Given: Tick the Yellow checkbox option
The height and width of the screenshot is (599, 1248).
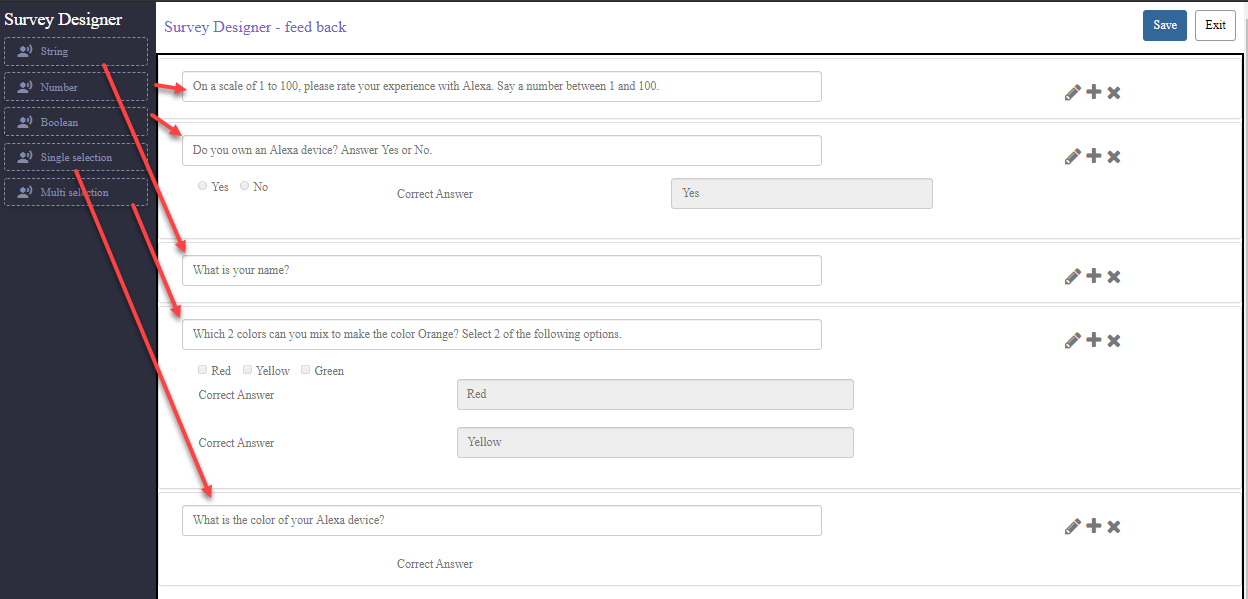Looking at the screenshot, I should (247, 370).
